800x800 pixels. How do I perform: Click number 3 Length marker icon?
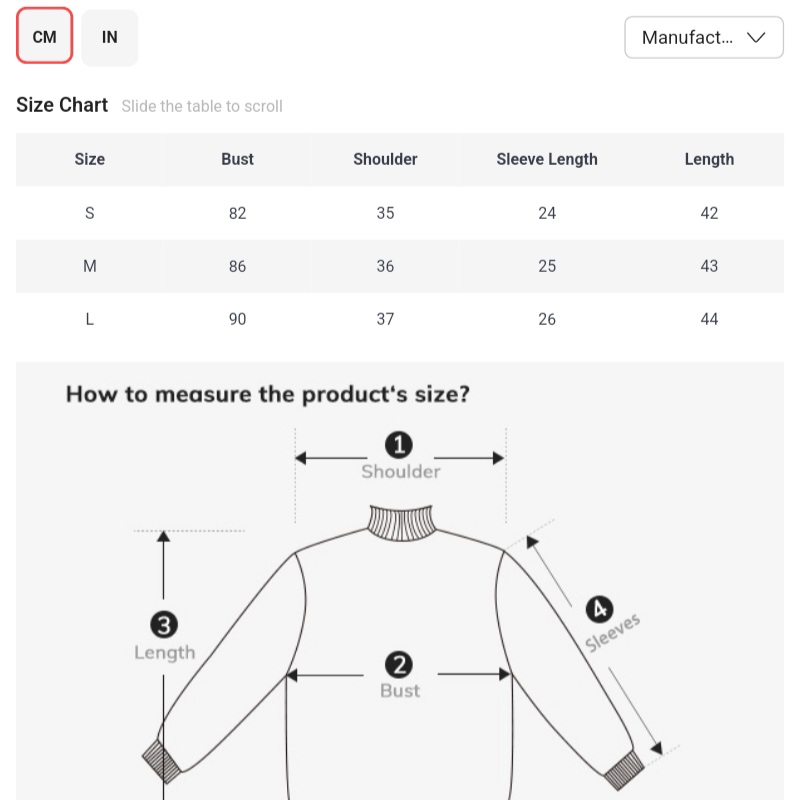click(x=164, y=626)
